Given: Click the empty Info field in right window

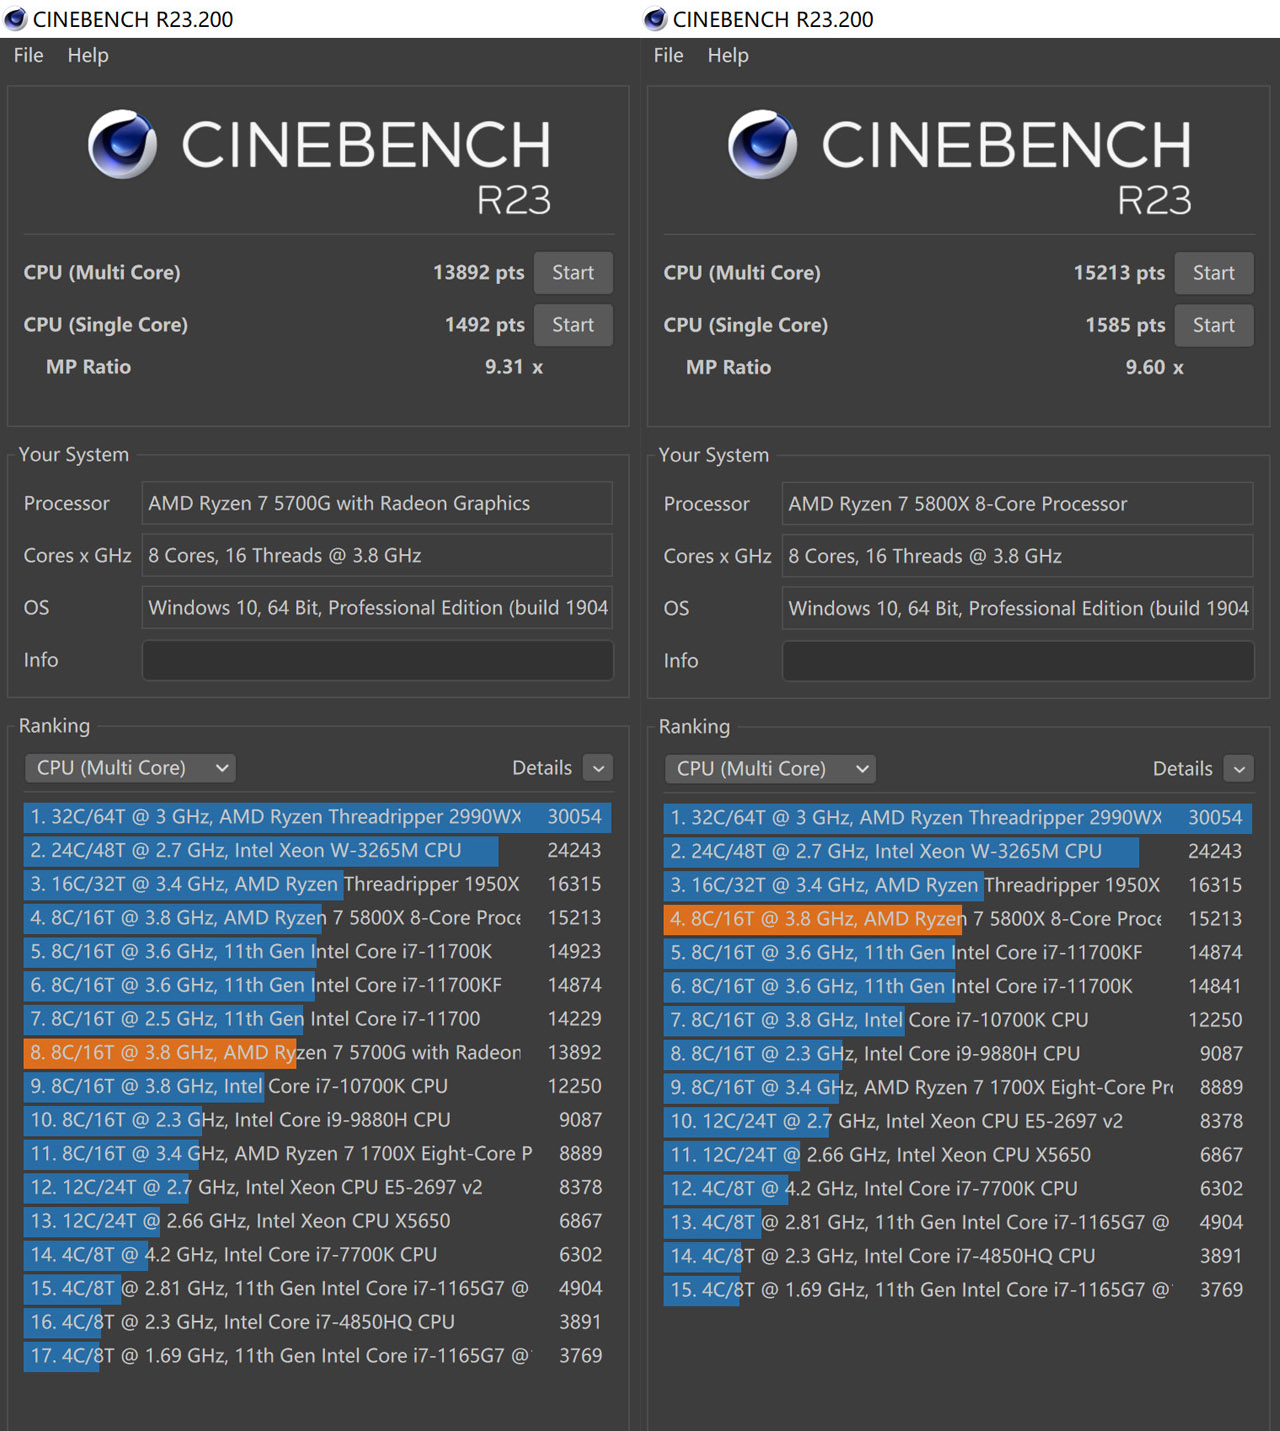Looking at the screenshot, I should (x=1017, y=661).
